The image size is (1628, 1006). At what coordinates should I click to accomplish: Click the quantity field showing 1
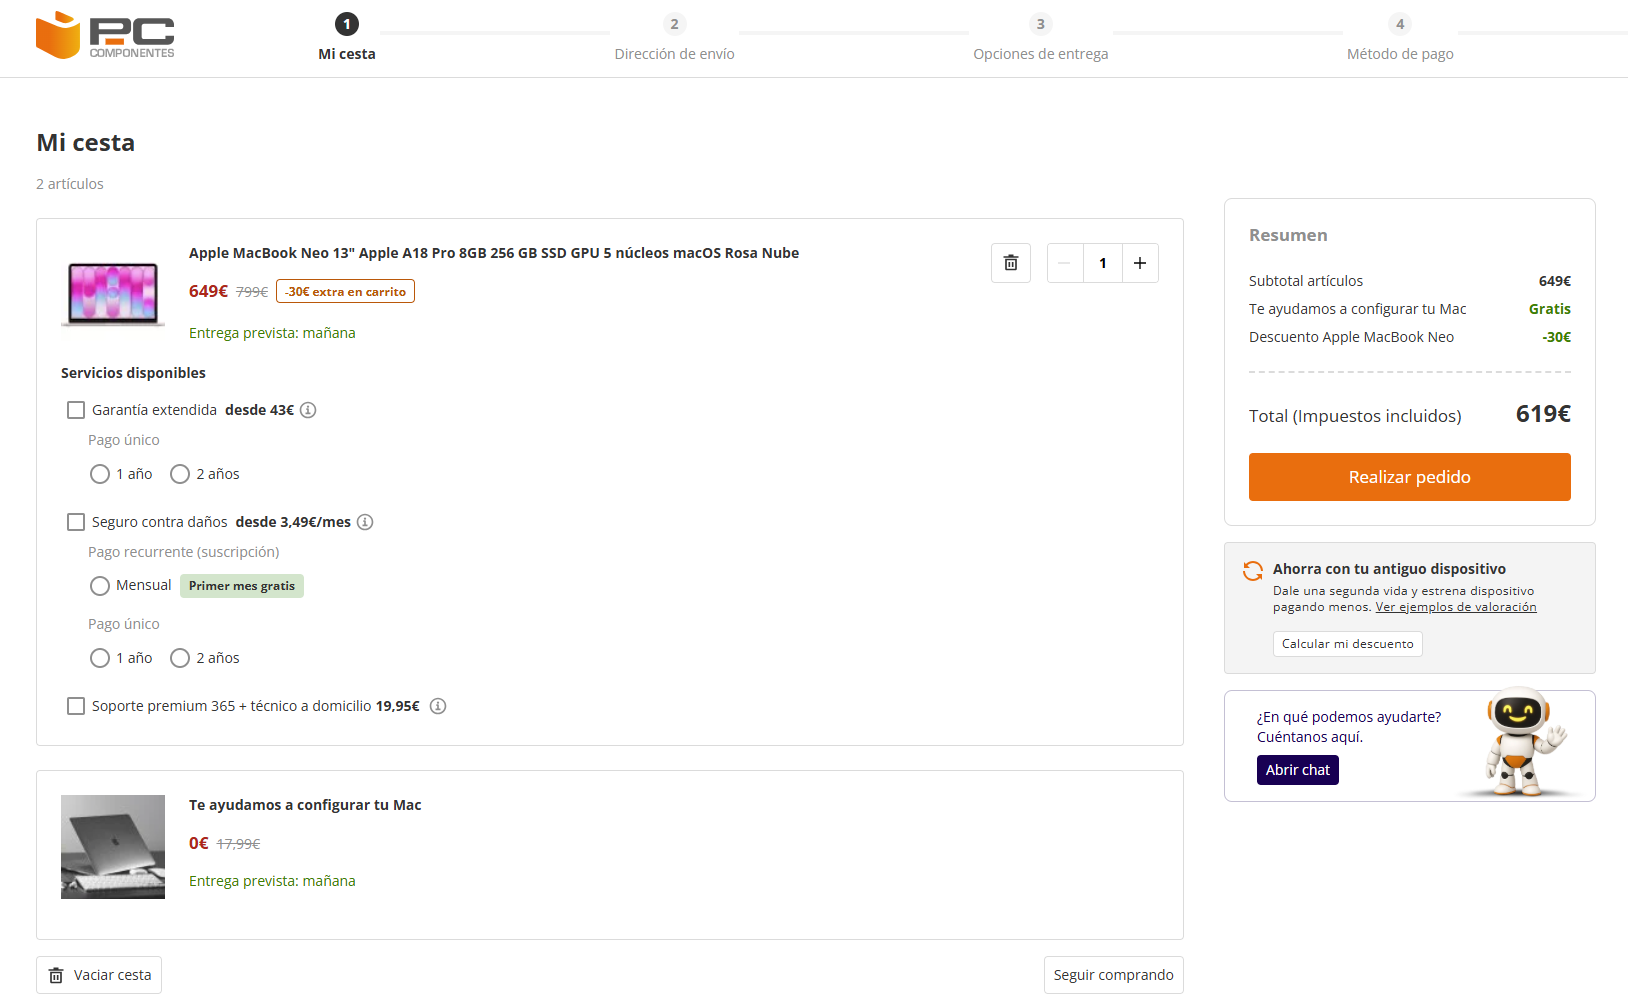[x=1103, y=263]
